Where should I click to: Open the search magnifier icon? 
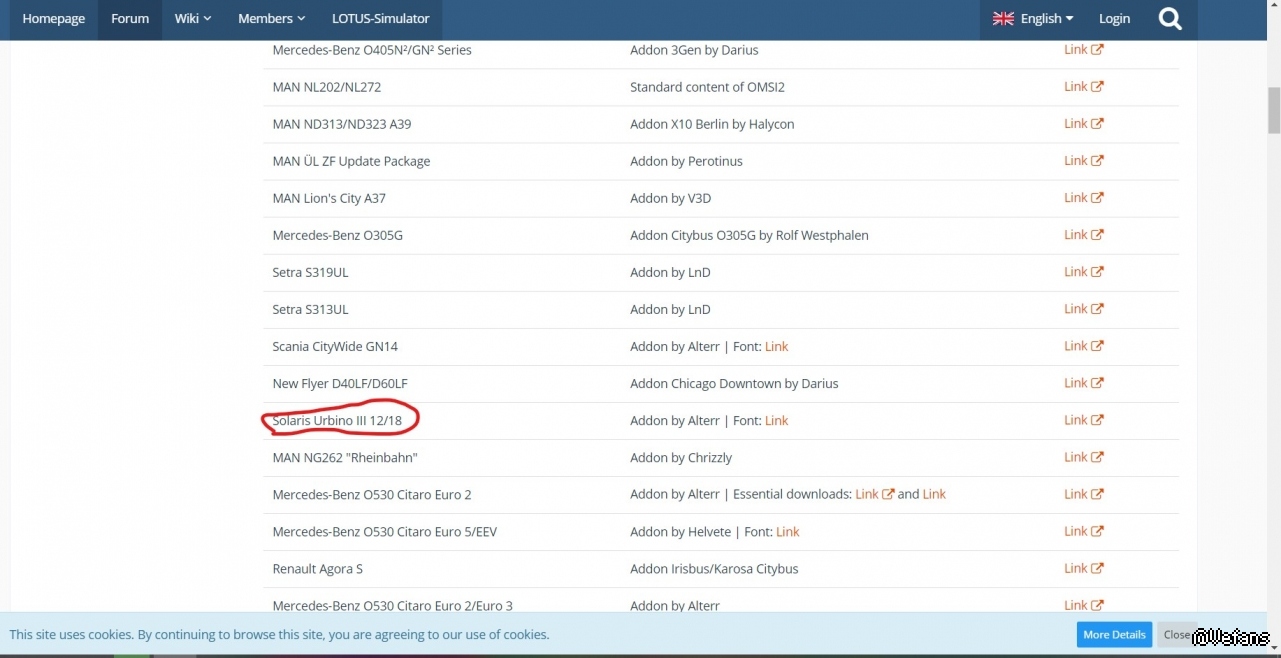click(x=1170, y=19)
